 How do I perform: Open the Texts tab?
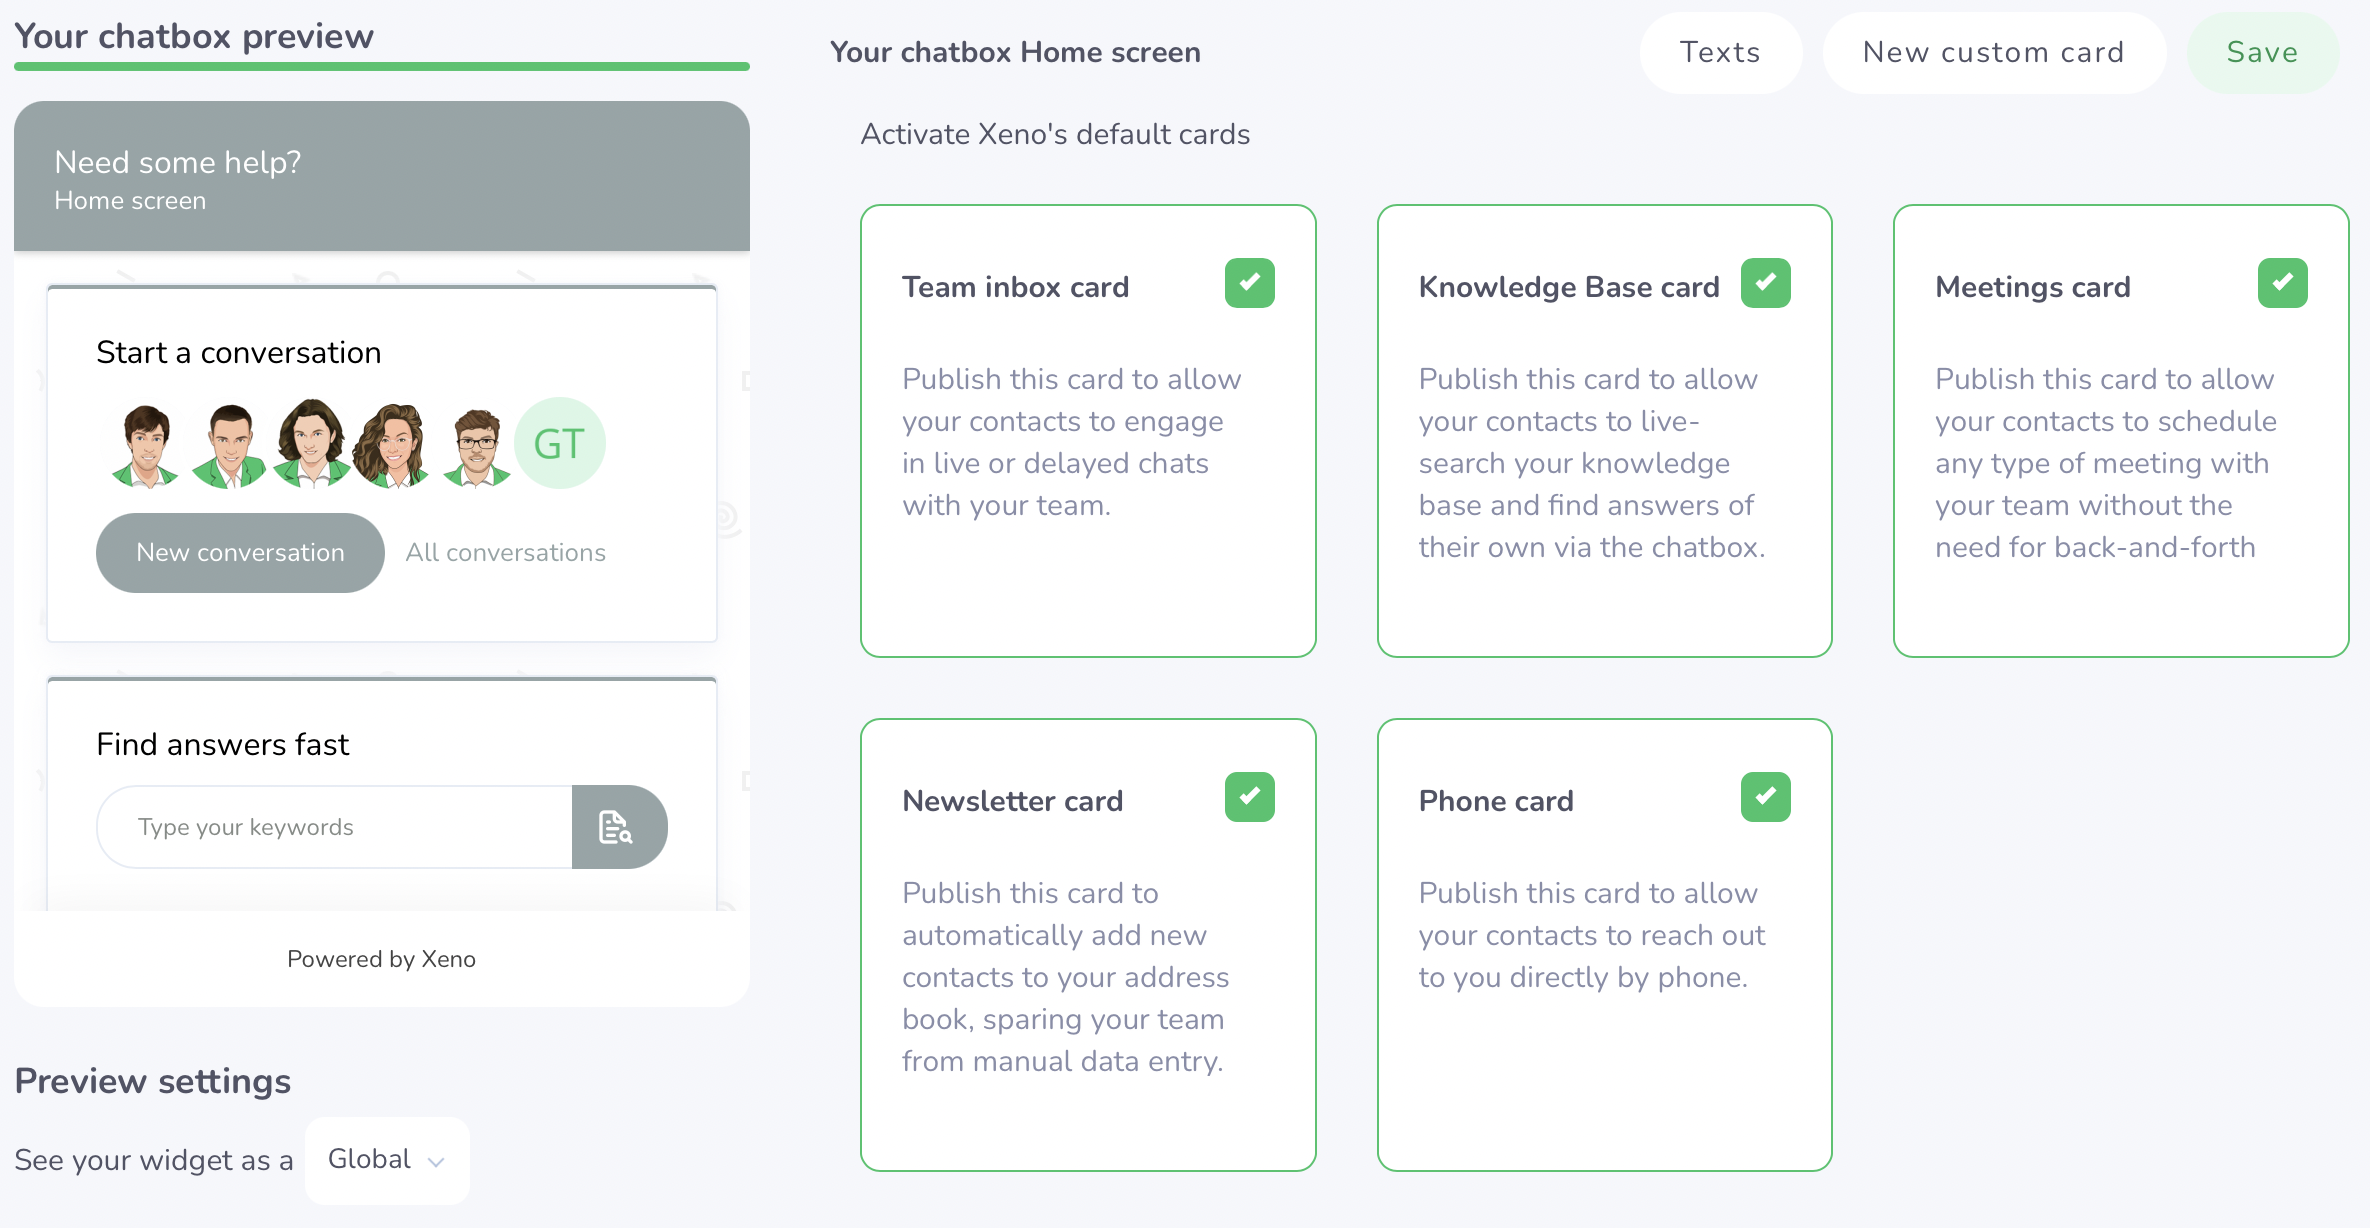1720,52
